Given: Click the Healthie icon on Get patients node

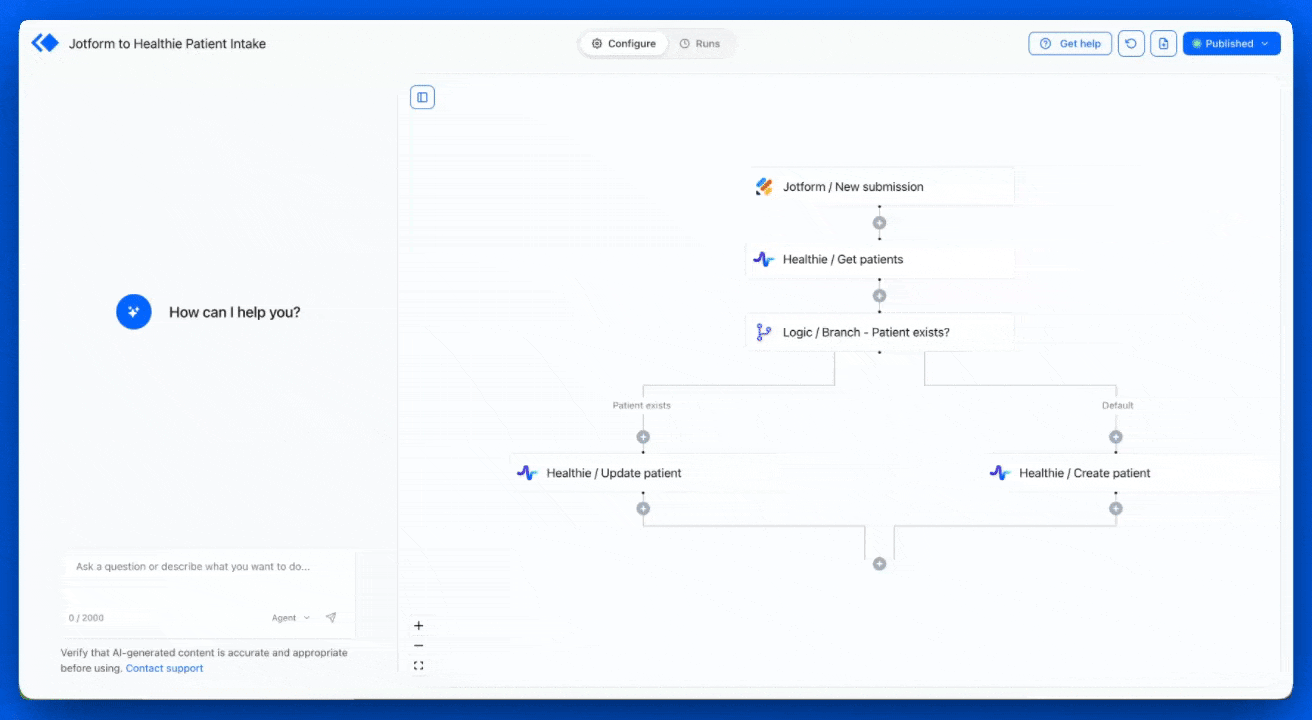Looking at the screenshot, I should [764, 259].
